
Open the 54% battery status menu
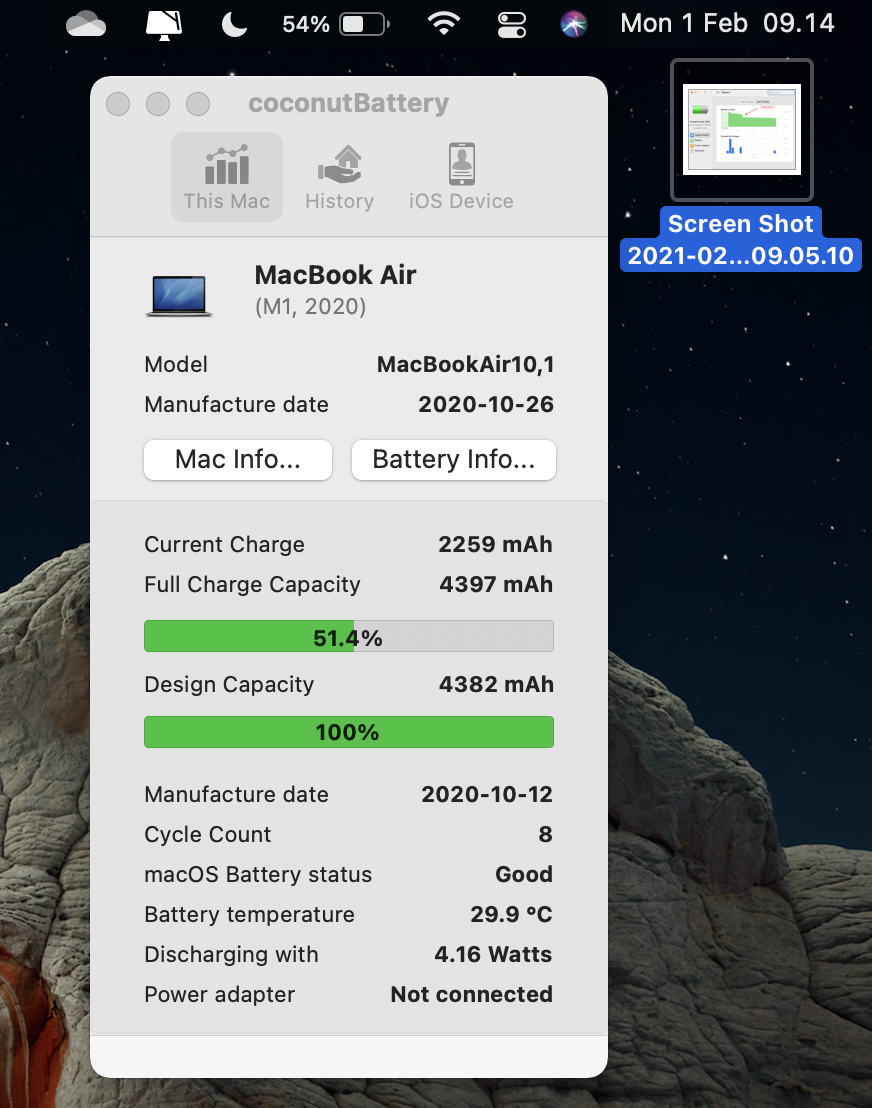click(x=336, y=24)
